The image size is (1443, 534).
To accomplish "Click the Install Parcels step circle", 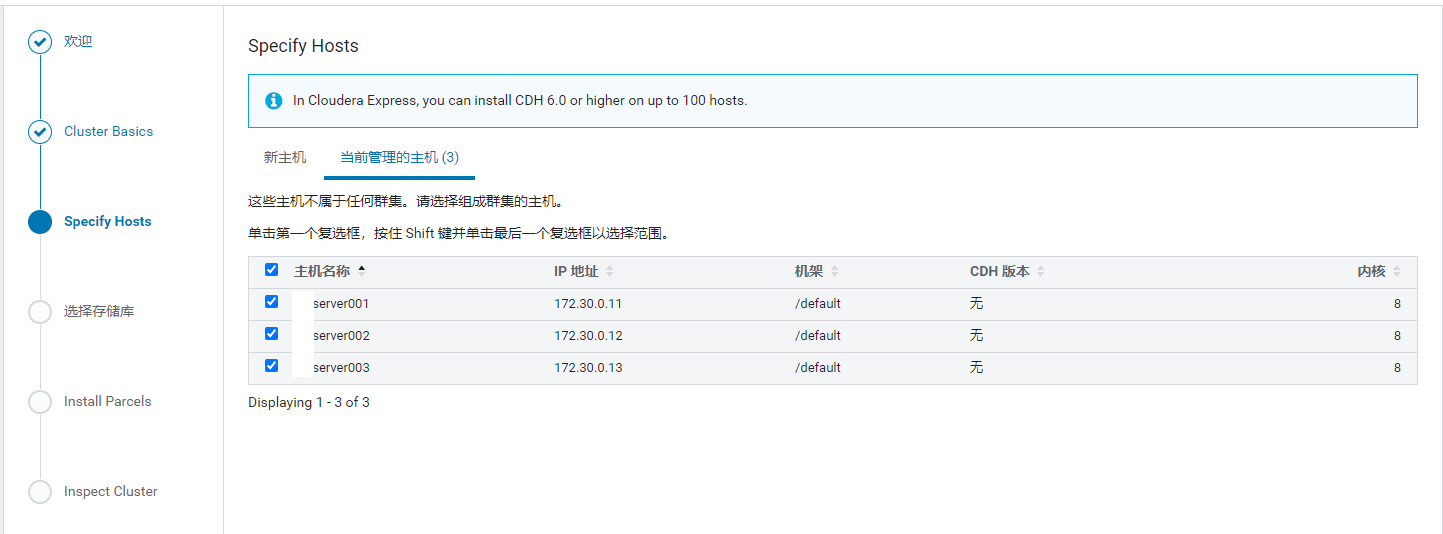I will pyautogui.click(x=40, y=402).
